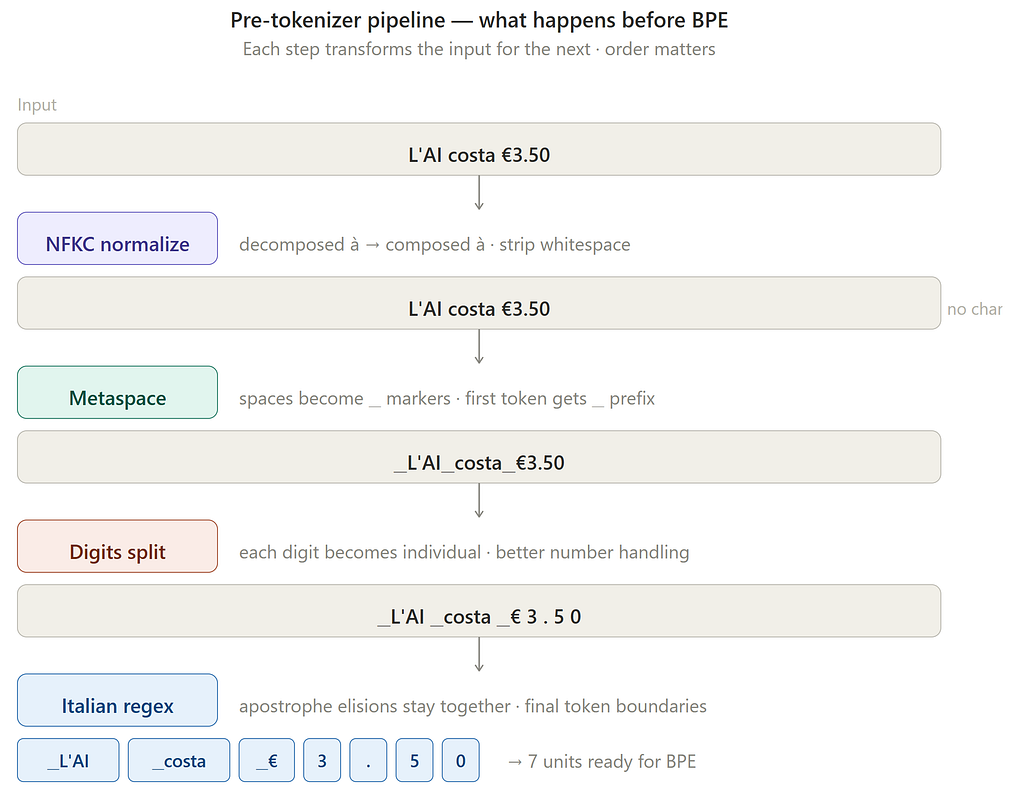This screenshot has height=803, width=1024.
Task: Select the token chip with digit 3
Action: click(x=322, y=760)
